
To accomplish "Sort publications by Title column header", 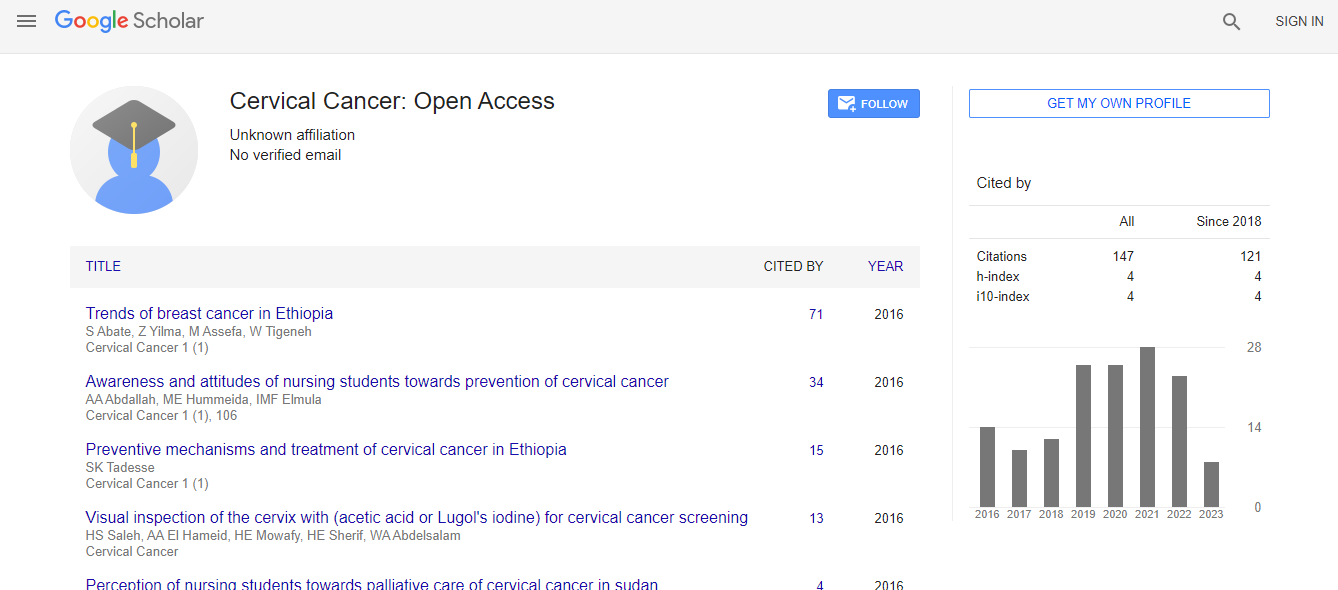I will click(103, 266).
